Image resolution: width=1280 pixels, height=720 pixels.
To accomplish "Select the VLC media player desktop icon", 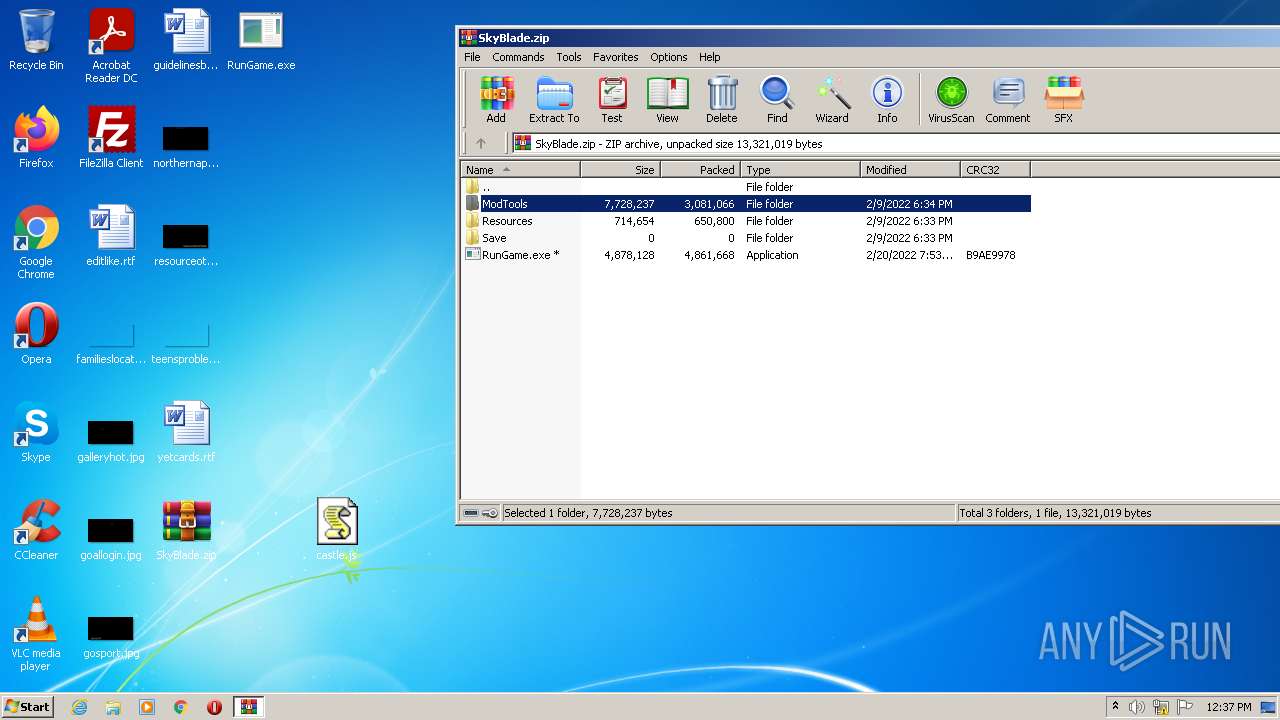I will (36, 634).
